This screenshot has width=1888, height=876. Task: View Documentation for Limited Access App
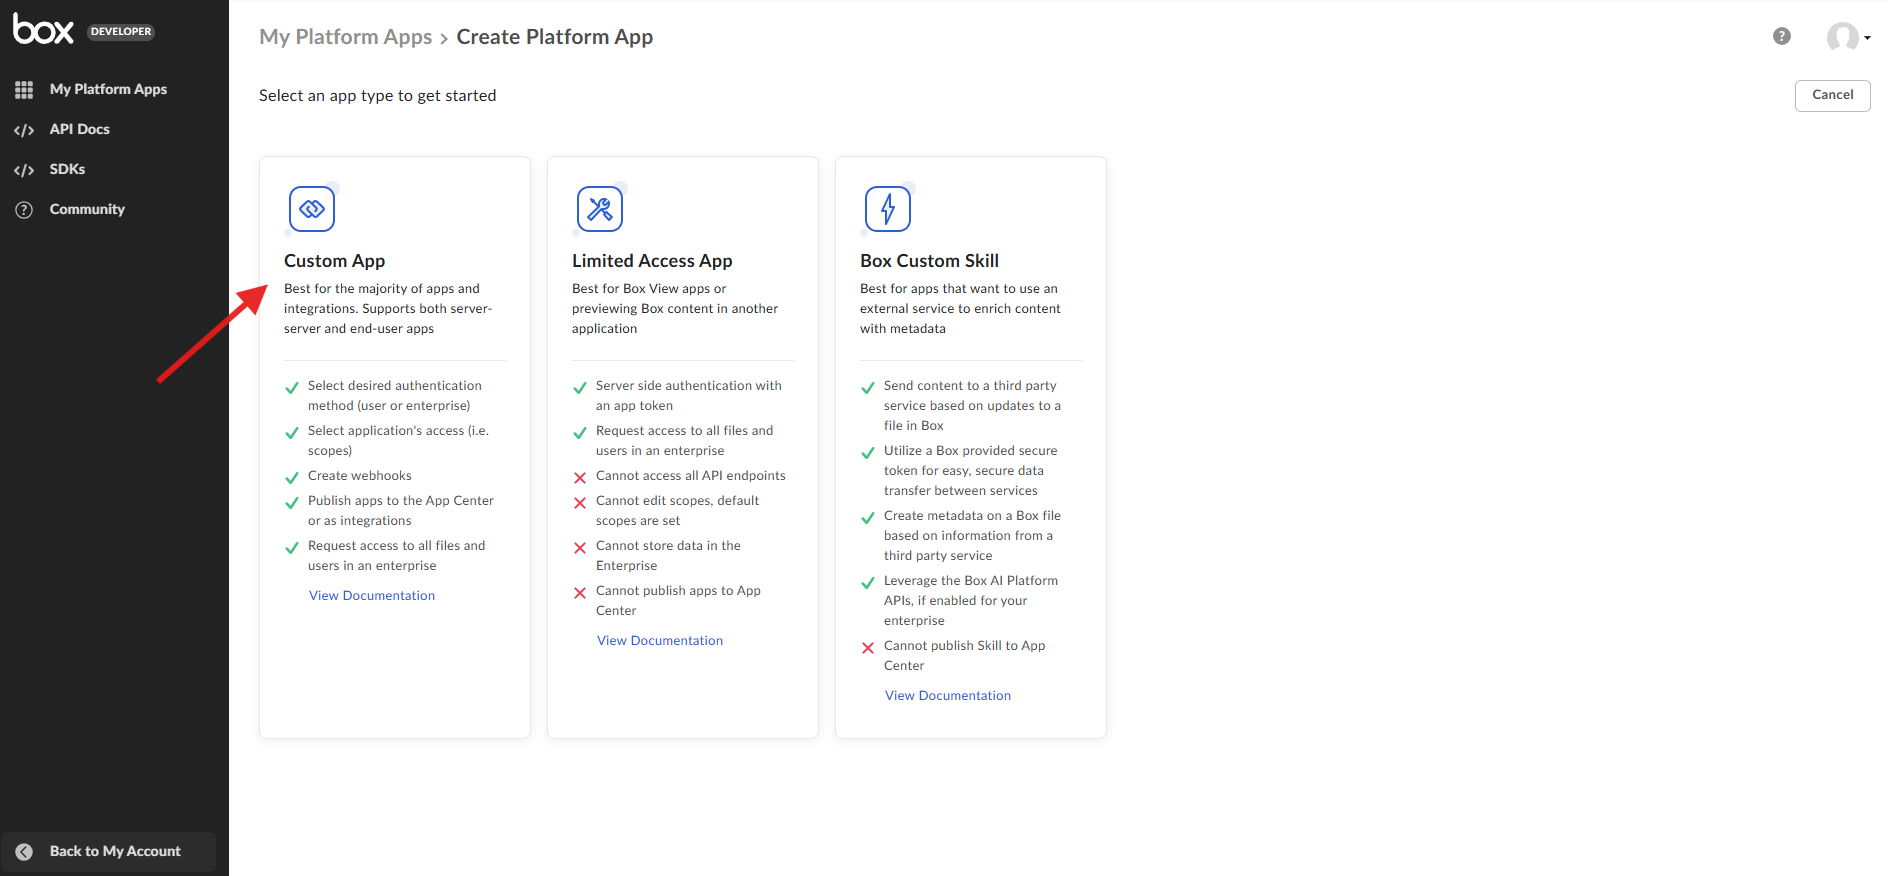660,640
